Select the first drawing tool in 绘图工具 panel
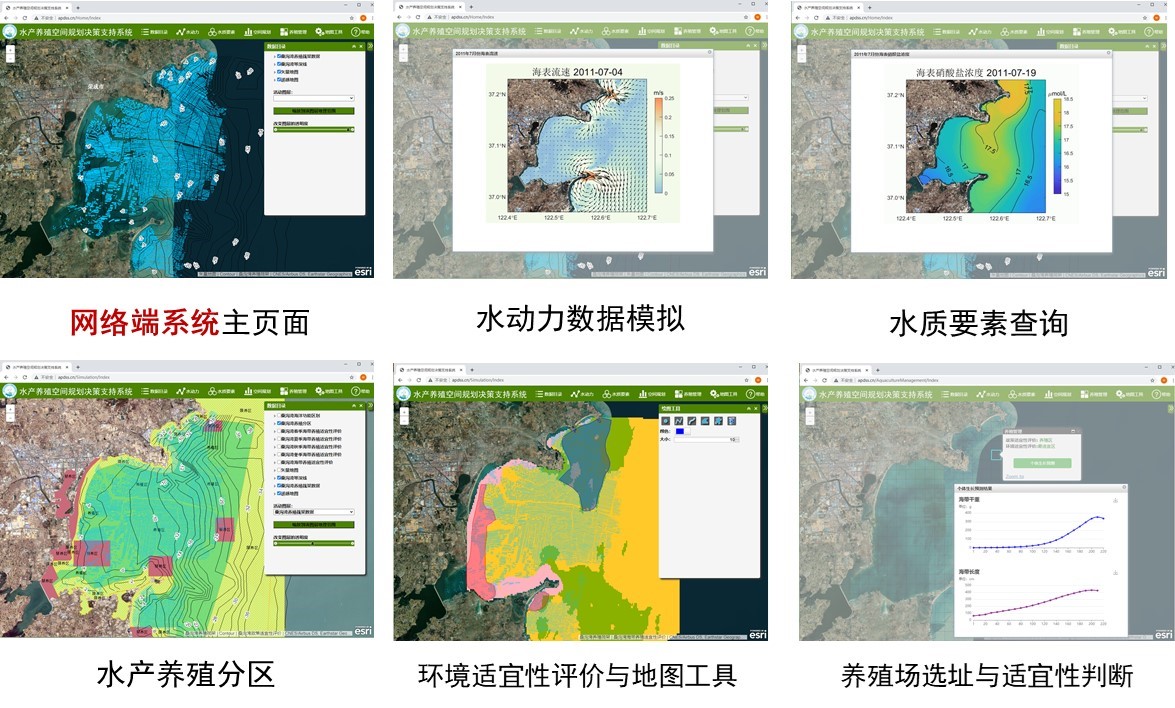Image resolution: width=1175 pixels, height=708 pixels. coord(666,420)
